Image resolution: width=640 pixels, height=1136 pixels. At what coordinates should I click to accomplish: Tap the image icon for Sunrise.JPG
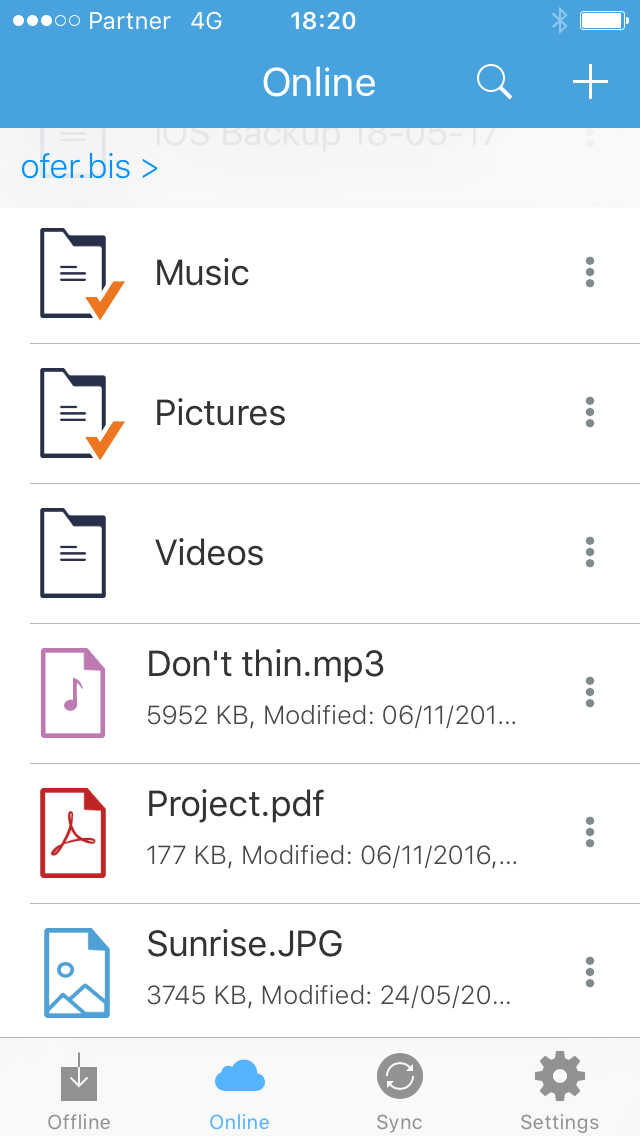pyautogui.click(x=73, y=972)
